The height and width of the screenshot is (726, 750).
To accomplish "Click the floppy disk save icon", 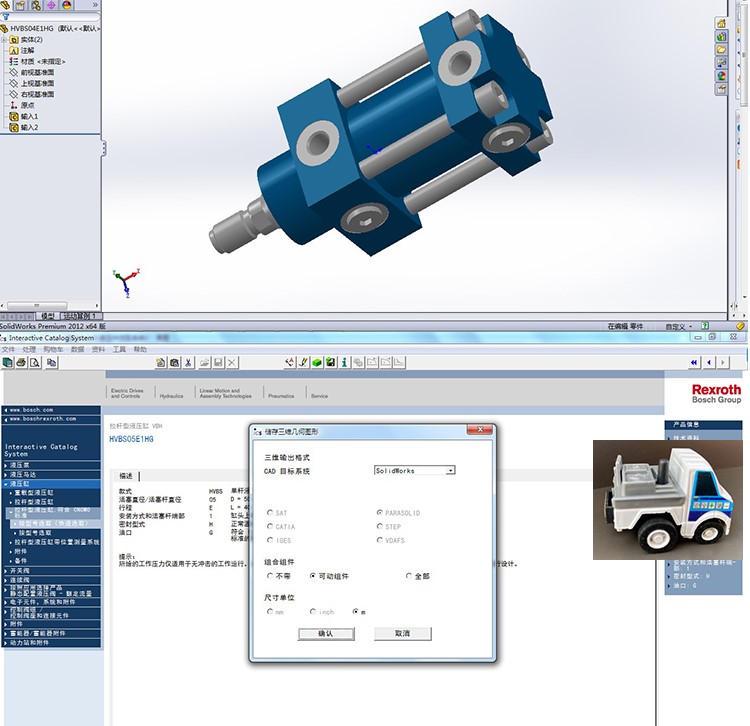I will (x=218, y=363).
